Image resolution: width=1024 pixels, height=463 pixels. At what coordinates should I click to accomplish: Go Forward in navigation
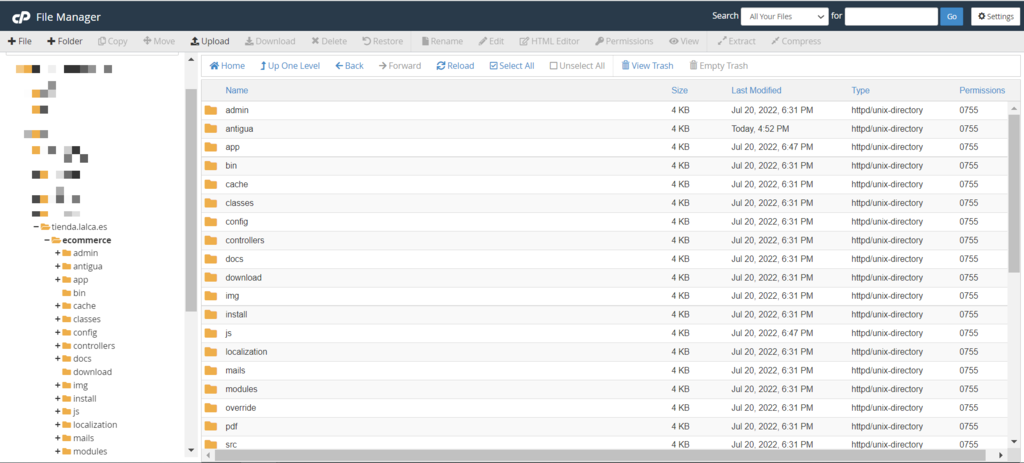(400, 66)
